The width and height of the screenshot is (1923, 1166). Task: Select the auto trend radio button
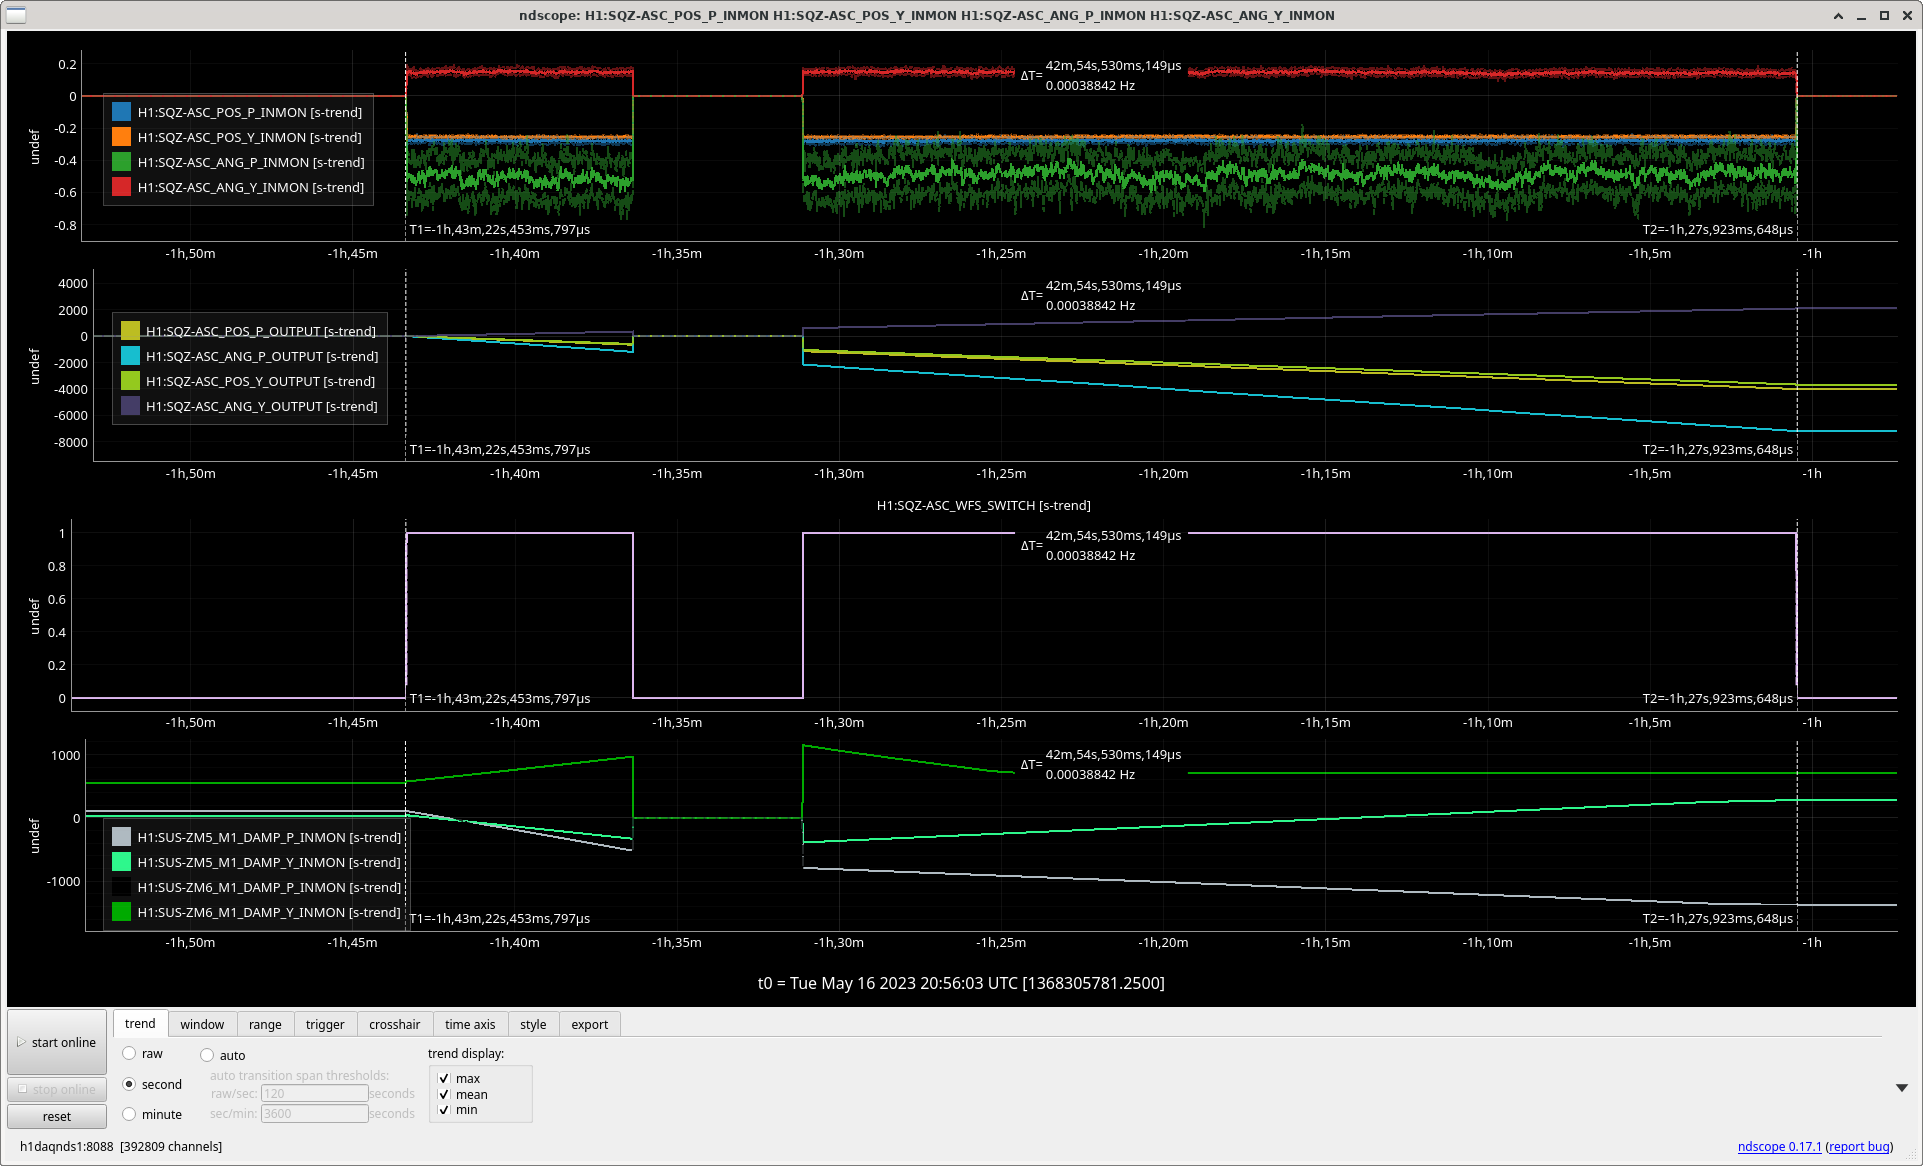click(x=207, y=1055)
